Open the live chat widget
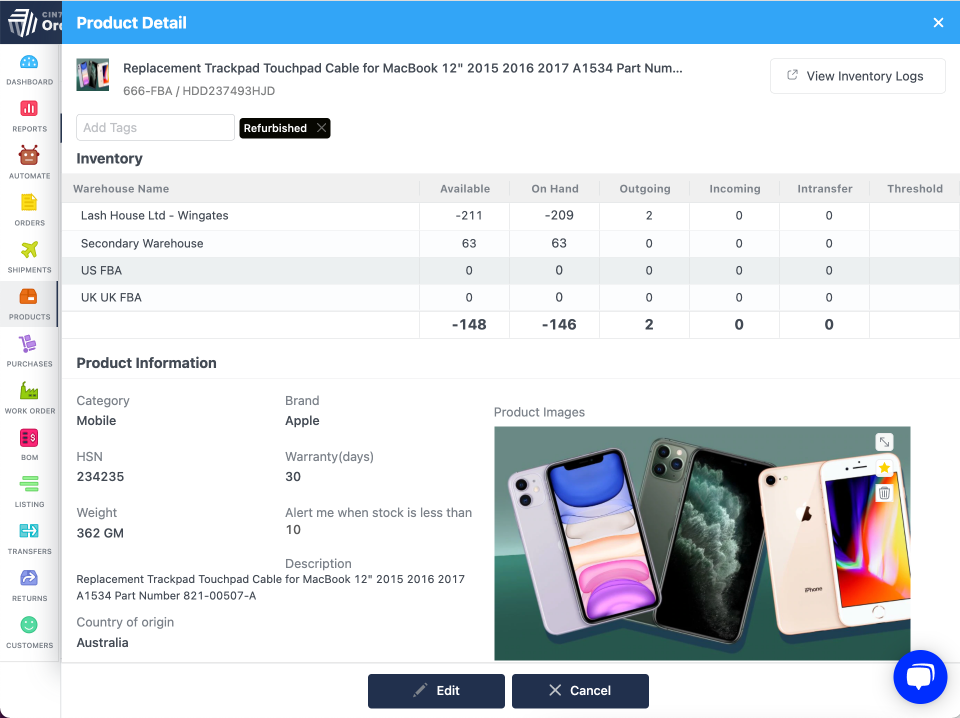The width and height of the screenshot is (960, 718). click(x=920, y=677)
